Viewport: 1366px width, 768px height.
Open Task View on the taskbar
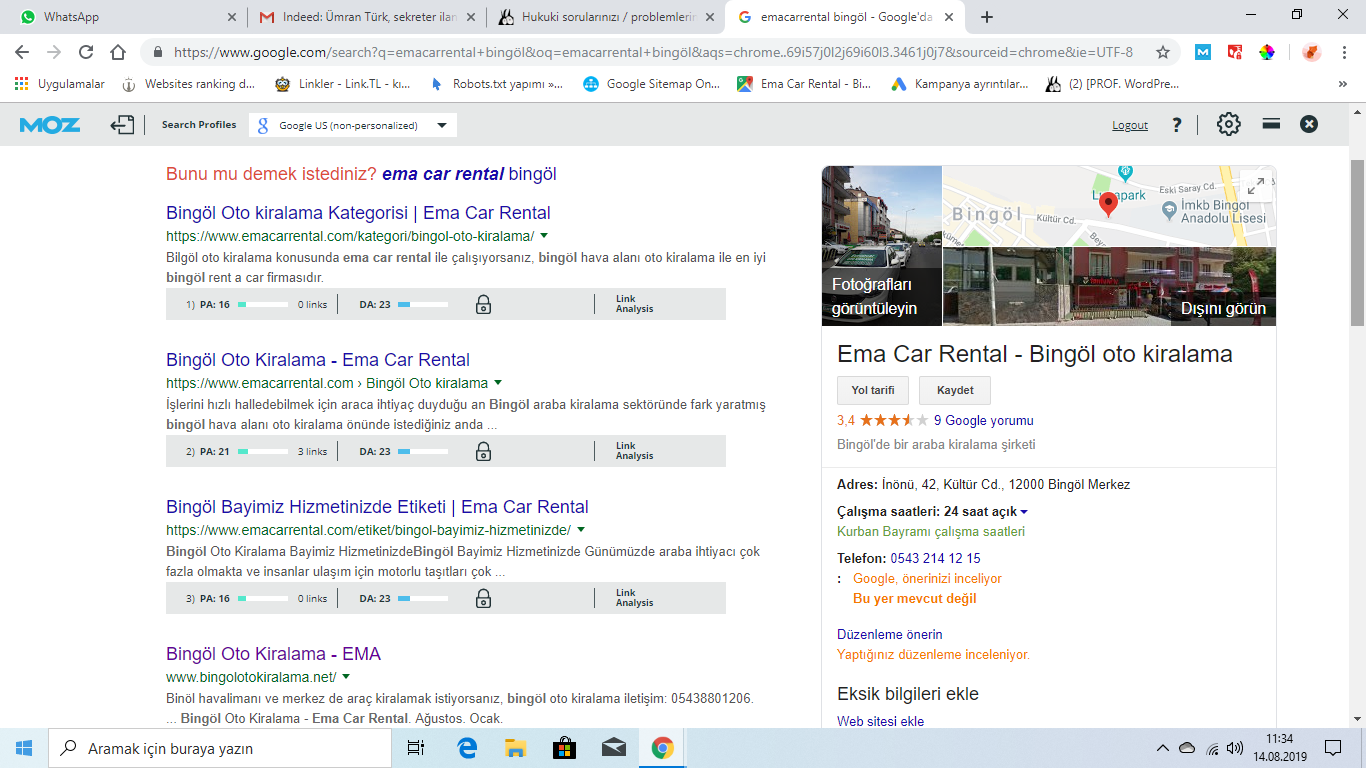pos(416,748)
